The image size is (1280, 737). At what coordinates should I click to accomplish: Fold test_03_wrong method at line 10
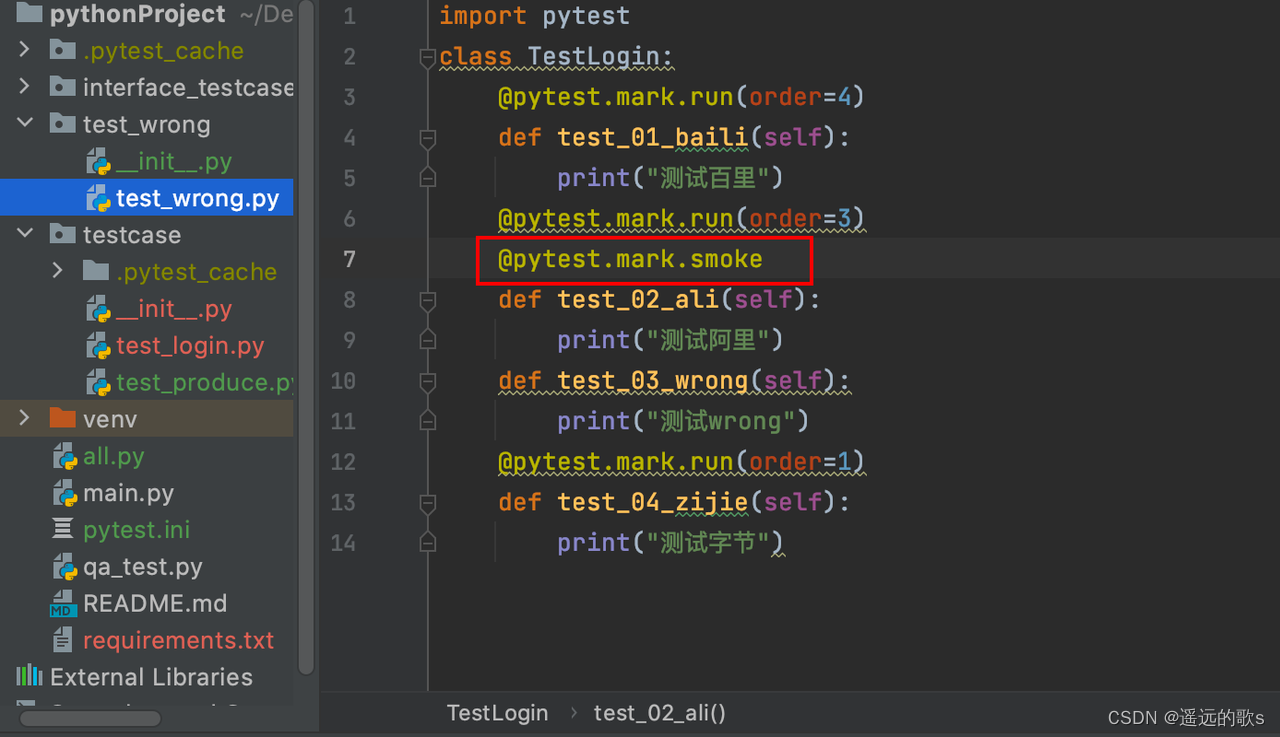click(428, 381)
